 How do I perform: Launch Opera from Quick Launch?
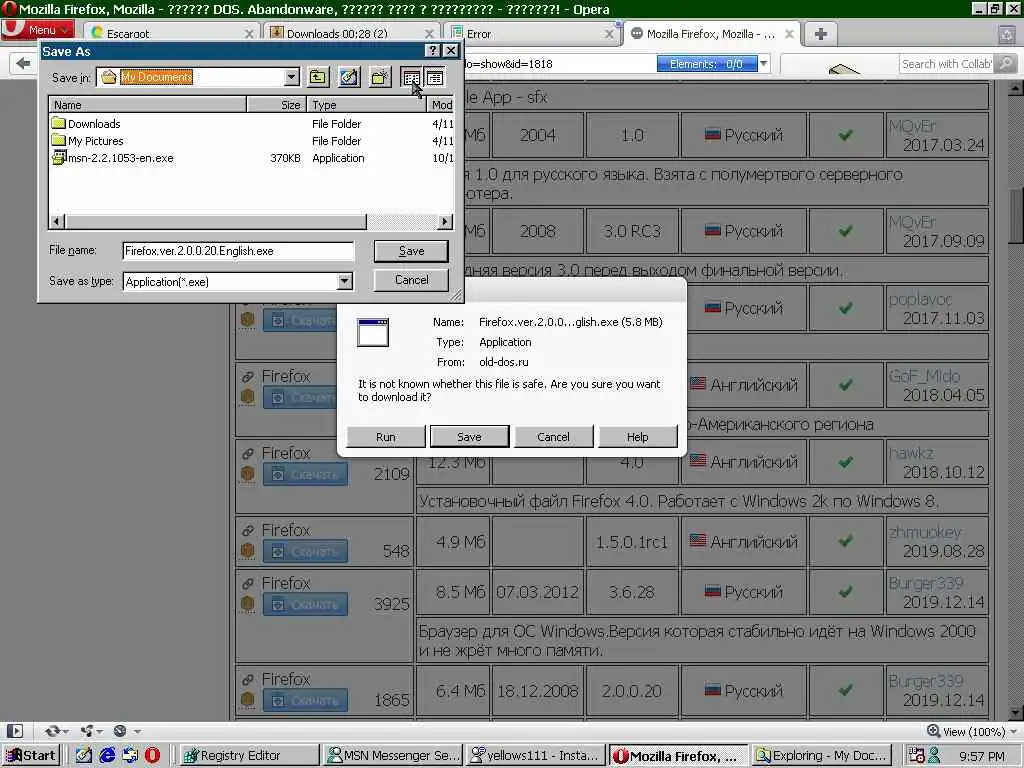pos(152,756)
